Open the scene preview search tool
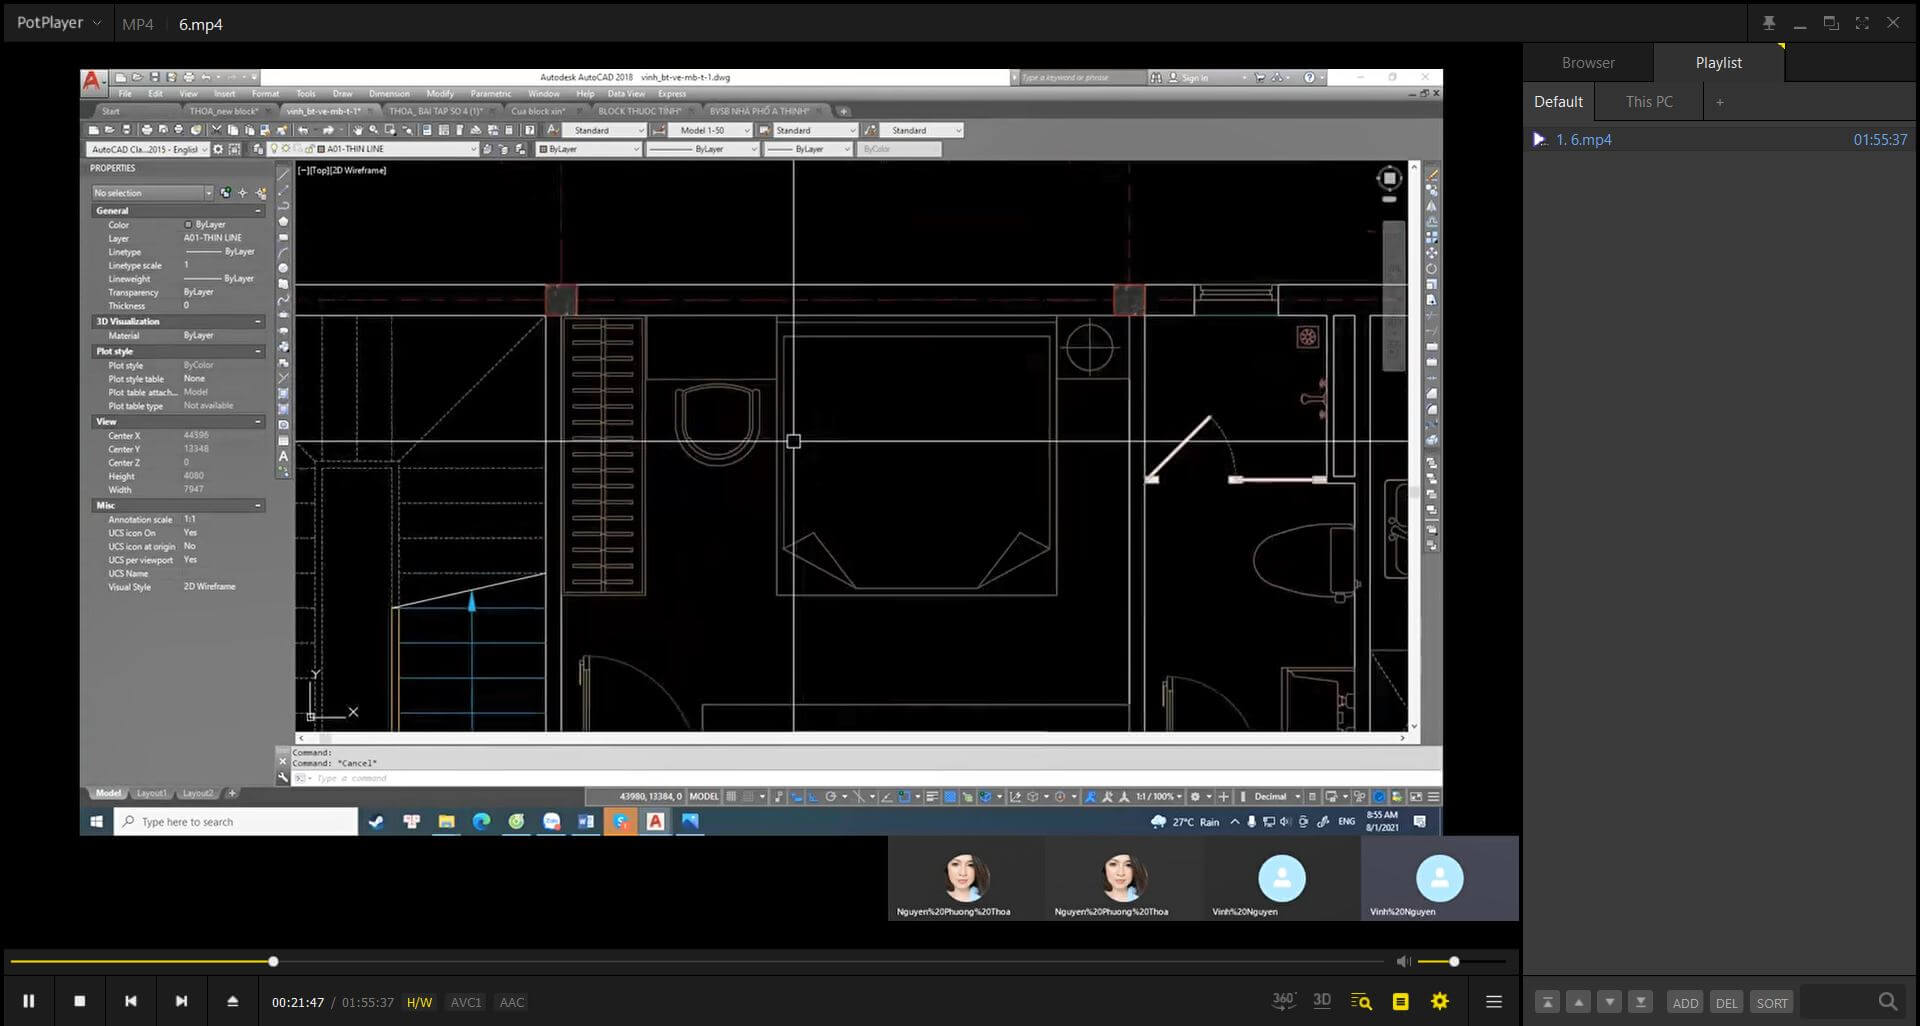The height and width of the screenshot is (1026, 1920). click(1360, 1000)
